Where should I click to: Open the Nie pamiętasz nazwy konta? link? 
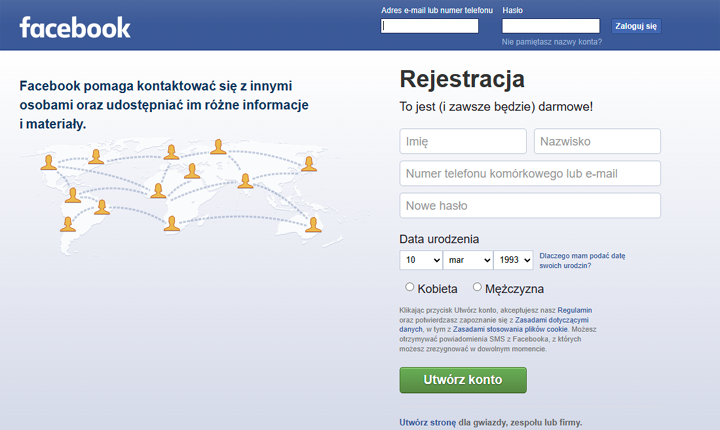551,42
